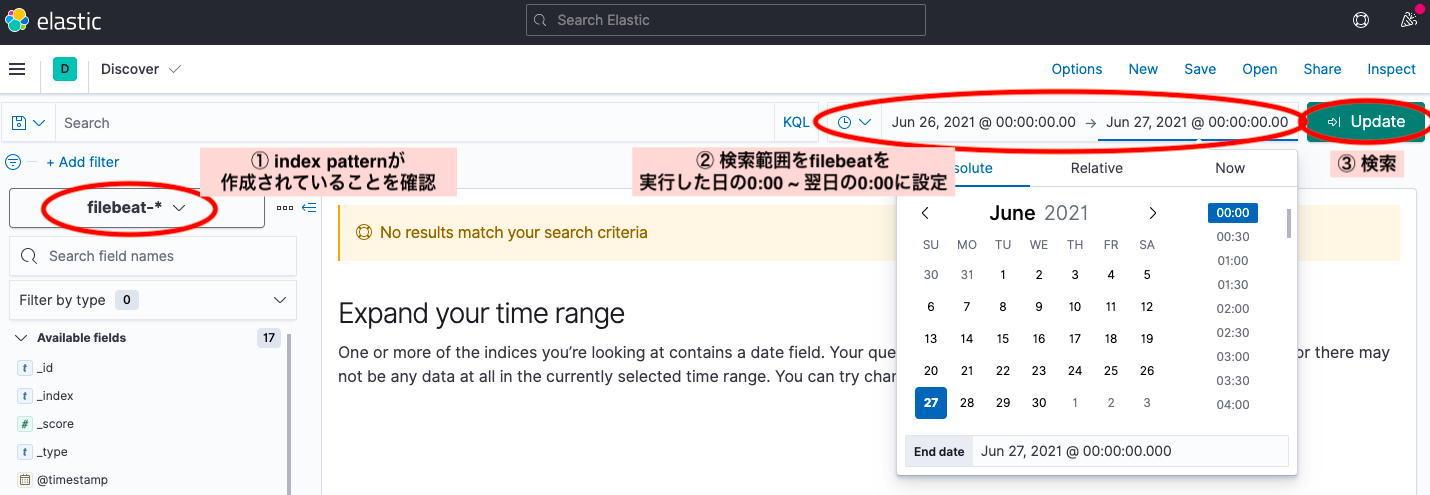The width and height of the screenshot is (1430, 495).
Task: Open the help menu lifebuoy icon
Action: pos(1360,20)
